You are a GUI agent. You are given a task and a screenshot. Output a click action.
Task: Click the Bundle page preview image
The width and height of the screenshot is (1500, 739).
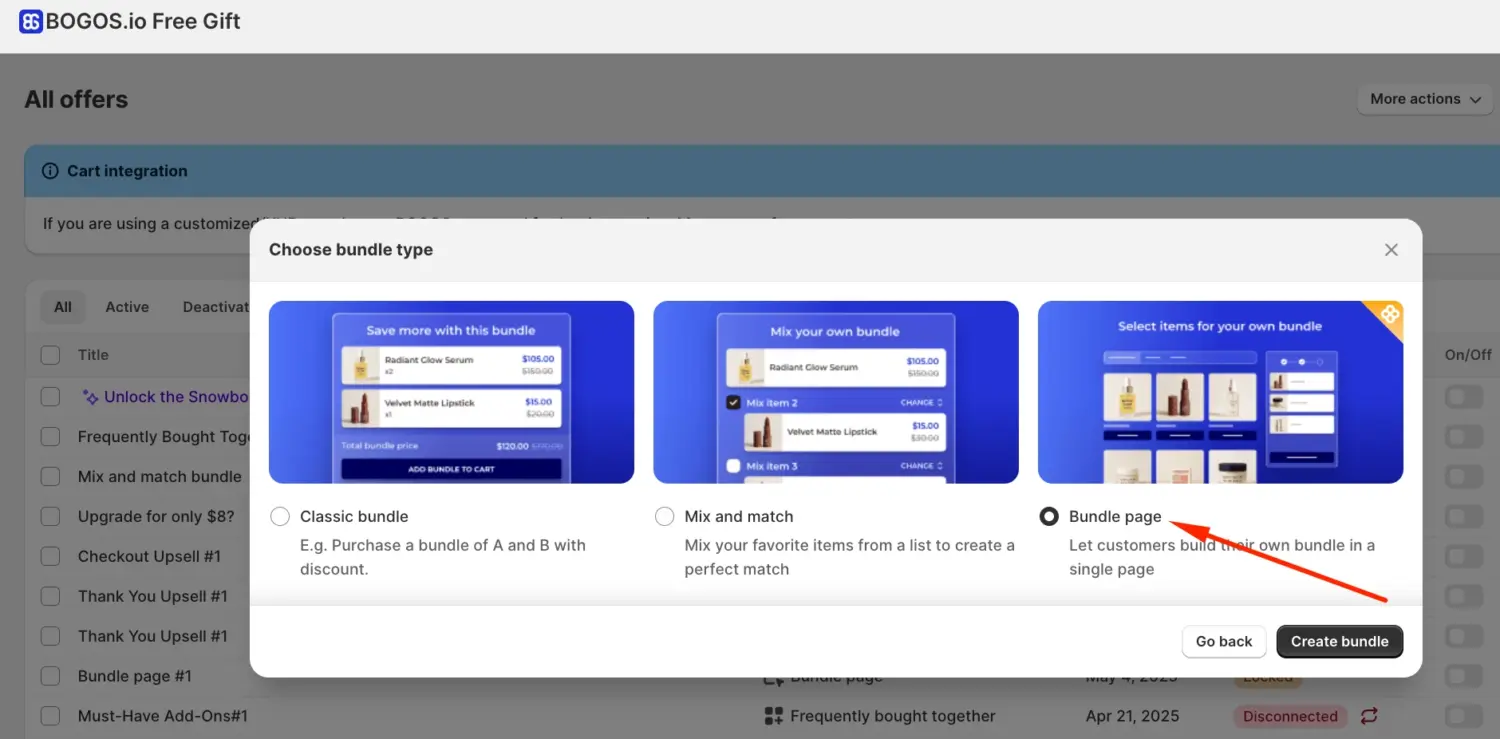(x=1220, y=392)
